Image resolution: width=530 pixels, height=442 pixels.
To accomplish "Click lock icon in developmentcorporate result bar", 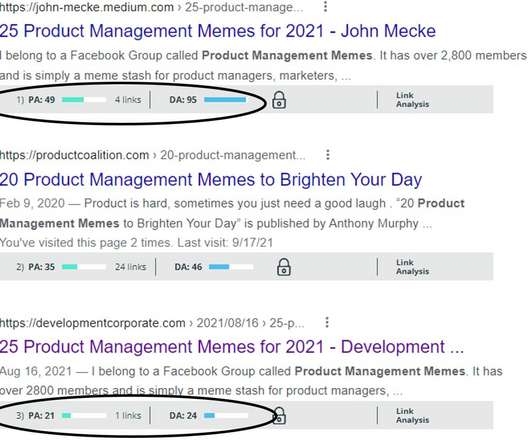I will (279, 415).
